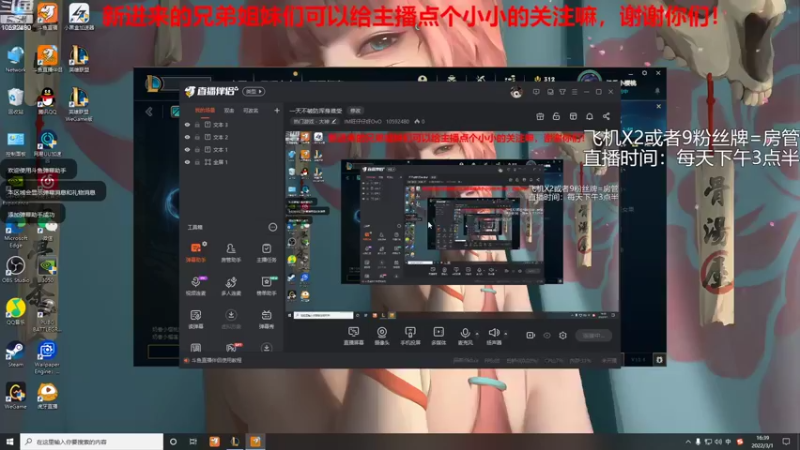The height and width of the screenshot is (450, 800).
Task: Toggle visibility of the 文本 2 source
Action: pos(187,137)
